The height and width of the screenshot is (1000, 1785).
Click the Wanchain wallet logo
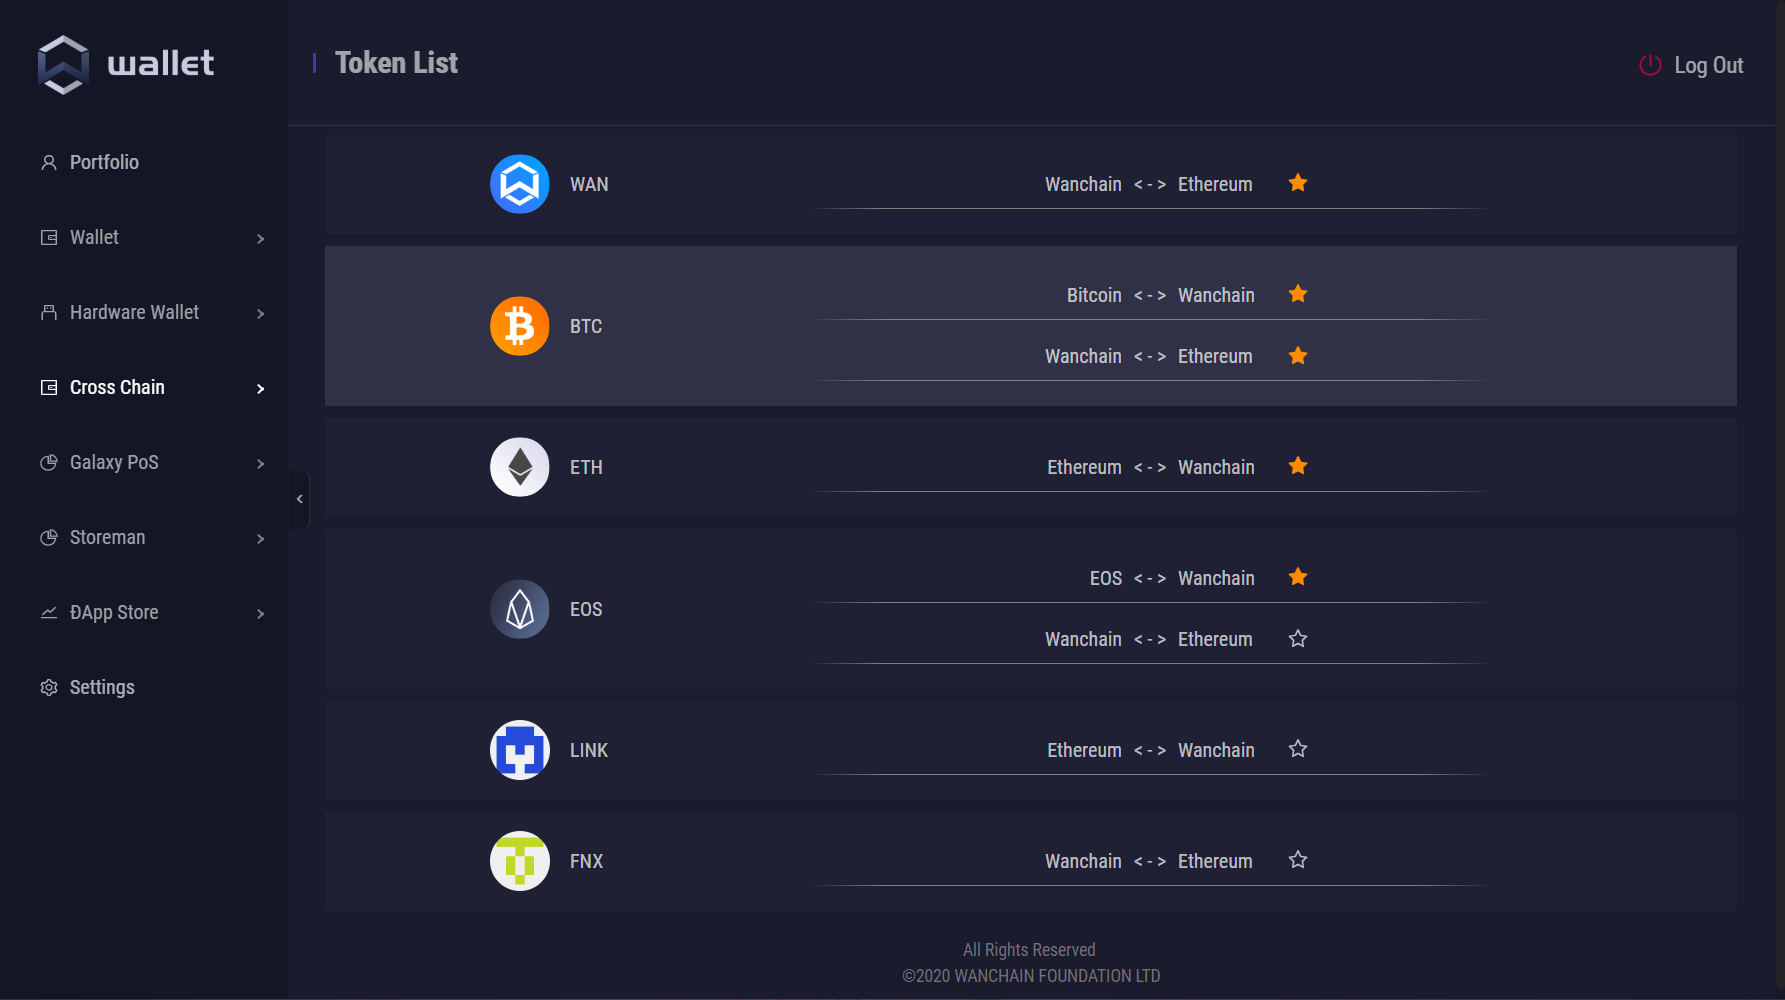tap(126, 65)
